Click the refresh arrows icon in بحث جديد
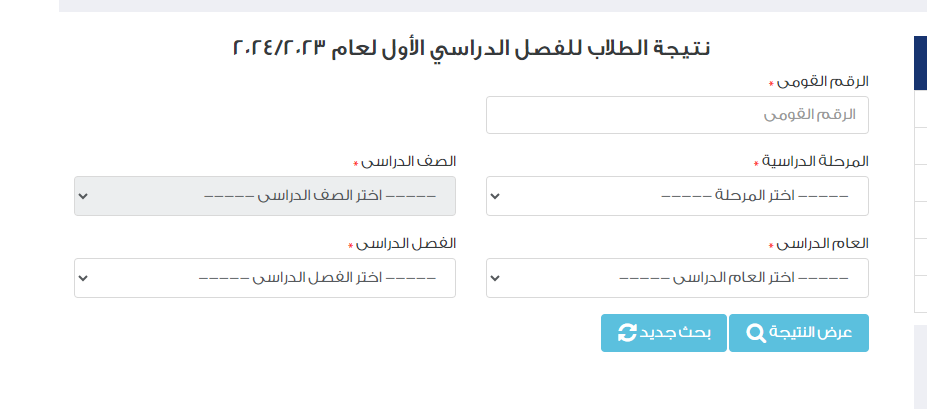Image resolution: width=927 pixels, height=409 pixels. [627, 333]
